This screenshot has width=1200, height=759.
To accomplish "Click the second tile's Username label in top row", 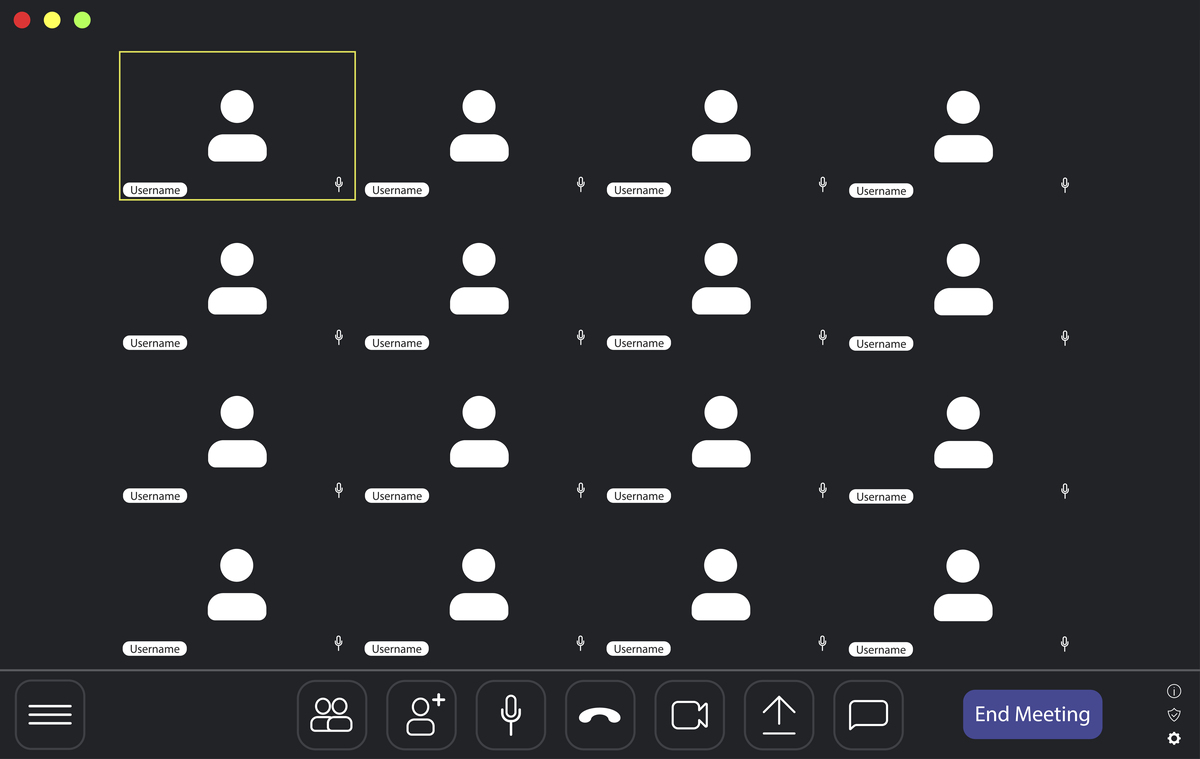I will pyautogui.click(x=397, y=190).
